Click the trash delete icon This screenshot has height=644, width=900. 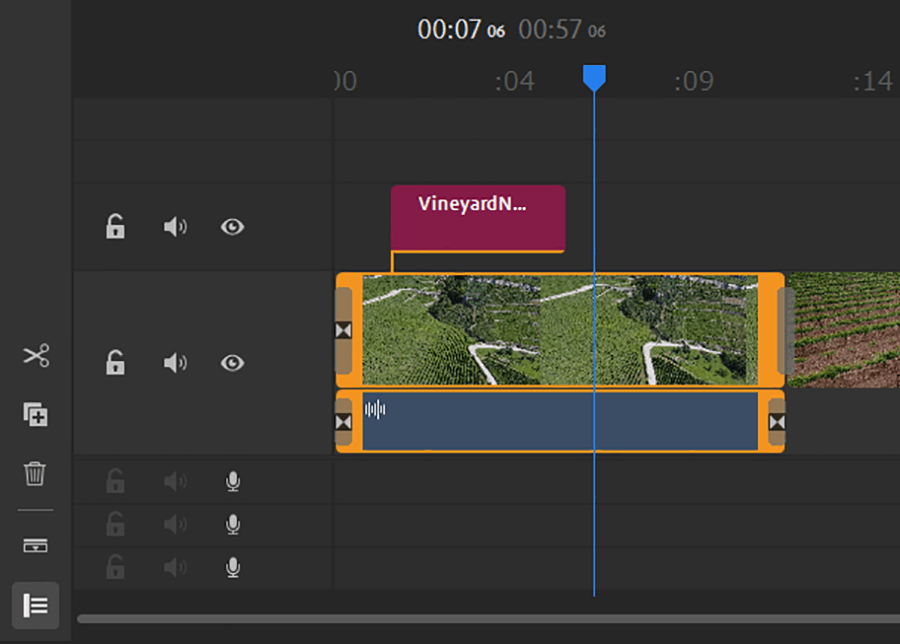coord(36,473)
